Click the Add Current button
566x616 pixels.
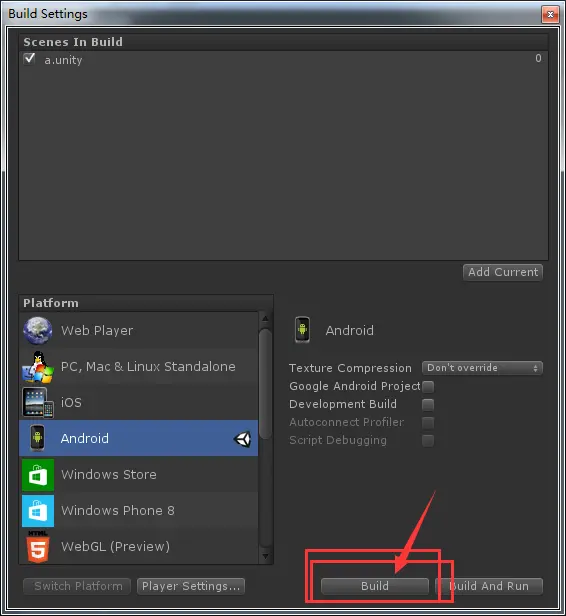(503, 272)
